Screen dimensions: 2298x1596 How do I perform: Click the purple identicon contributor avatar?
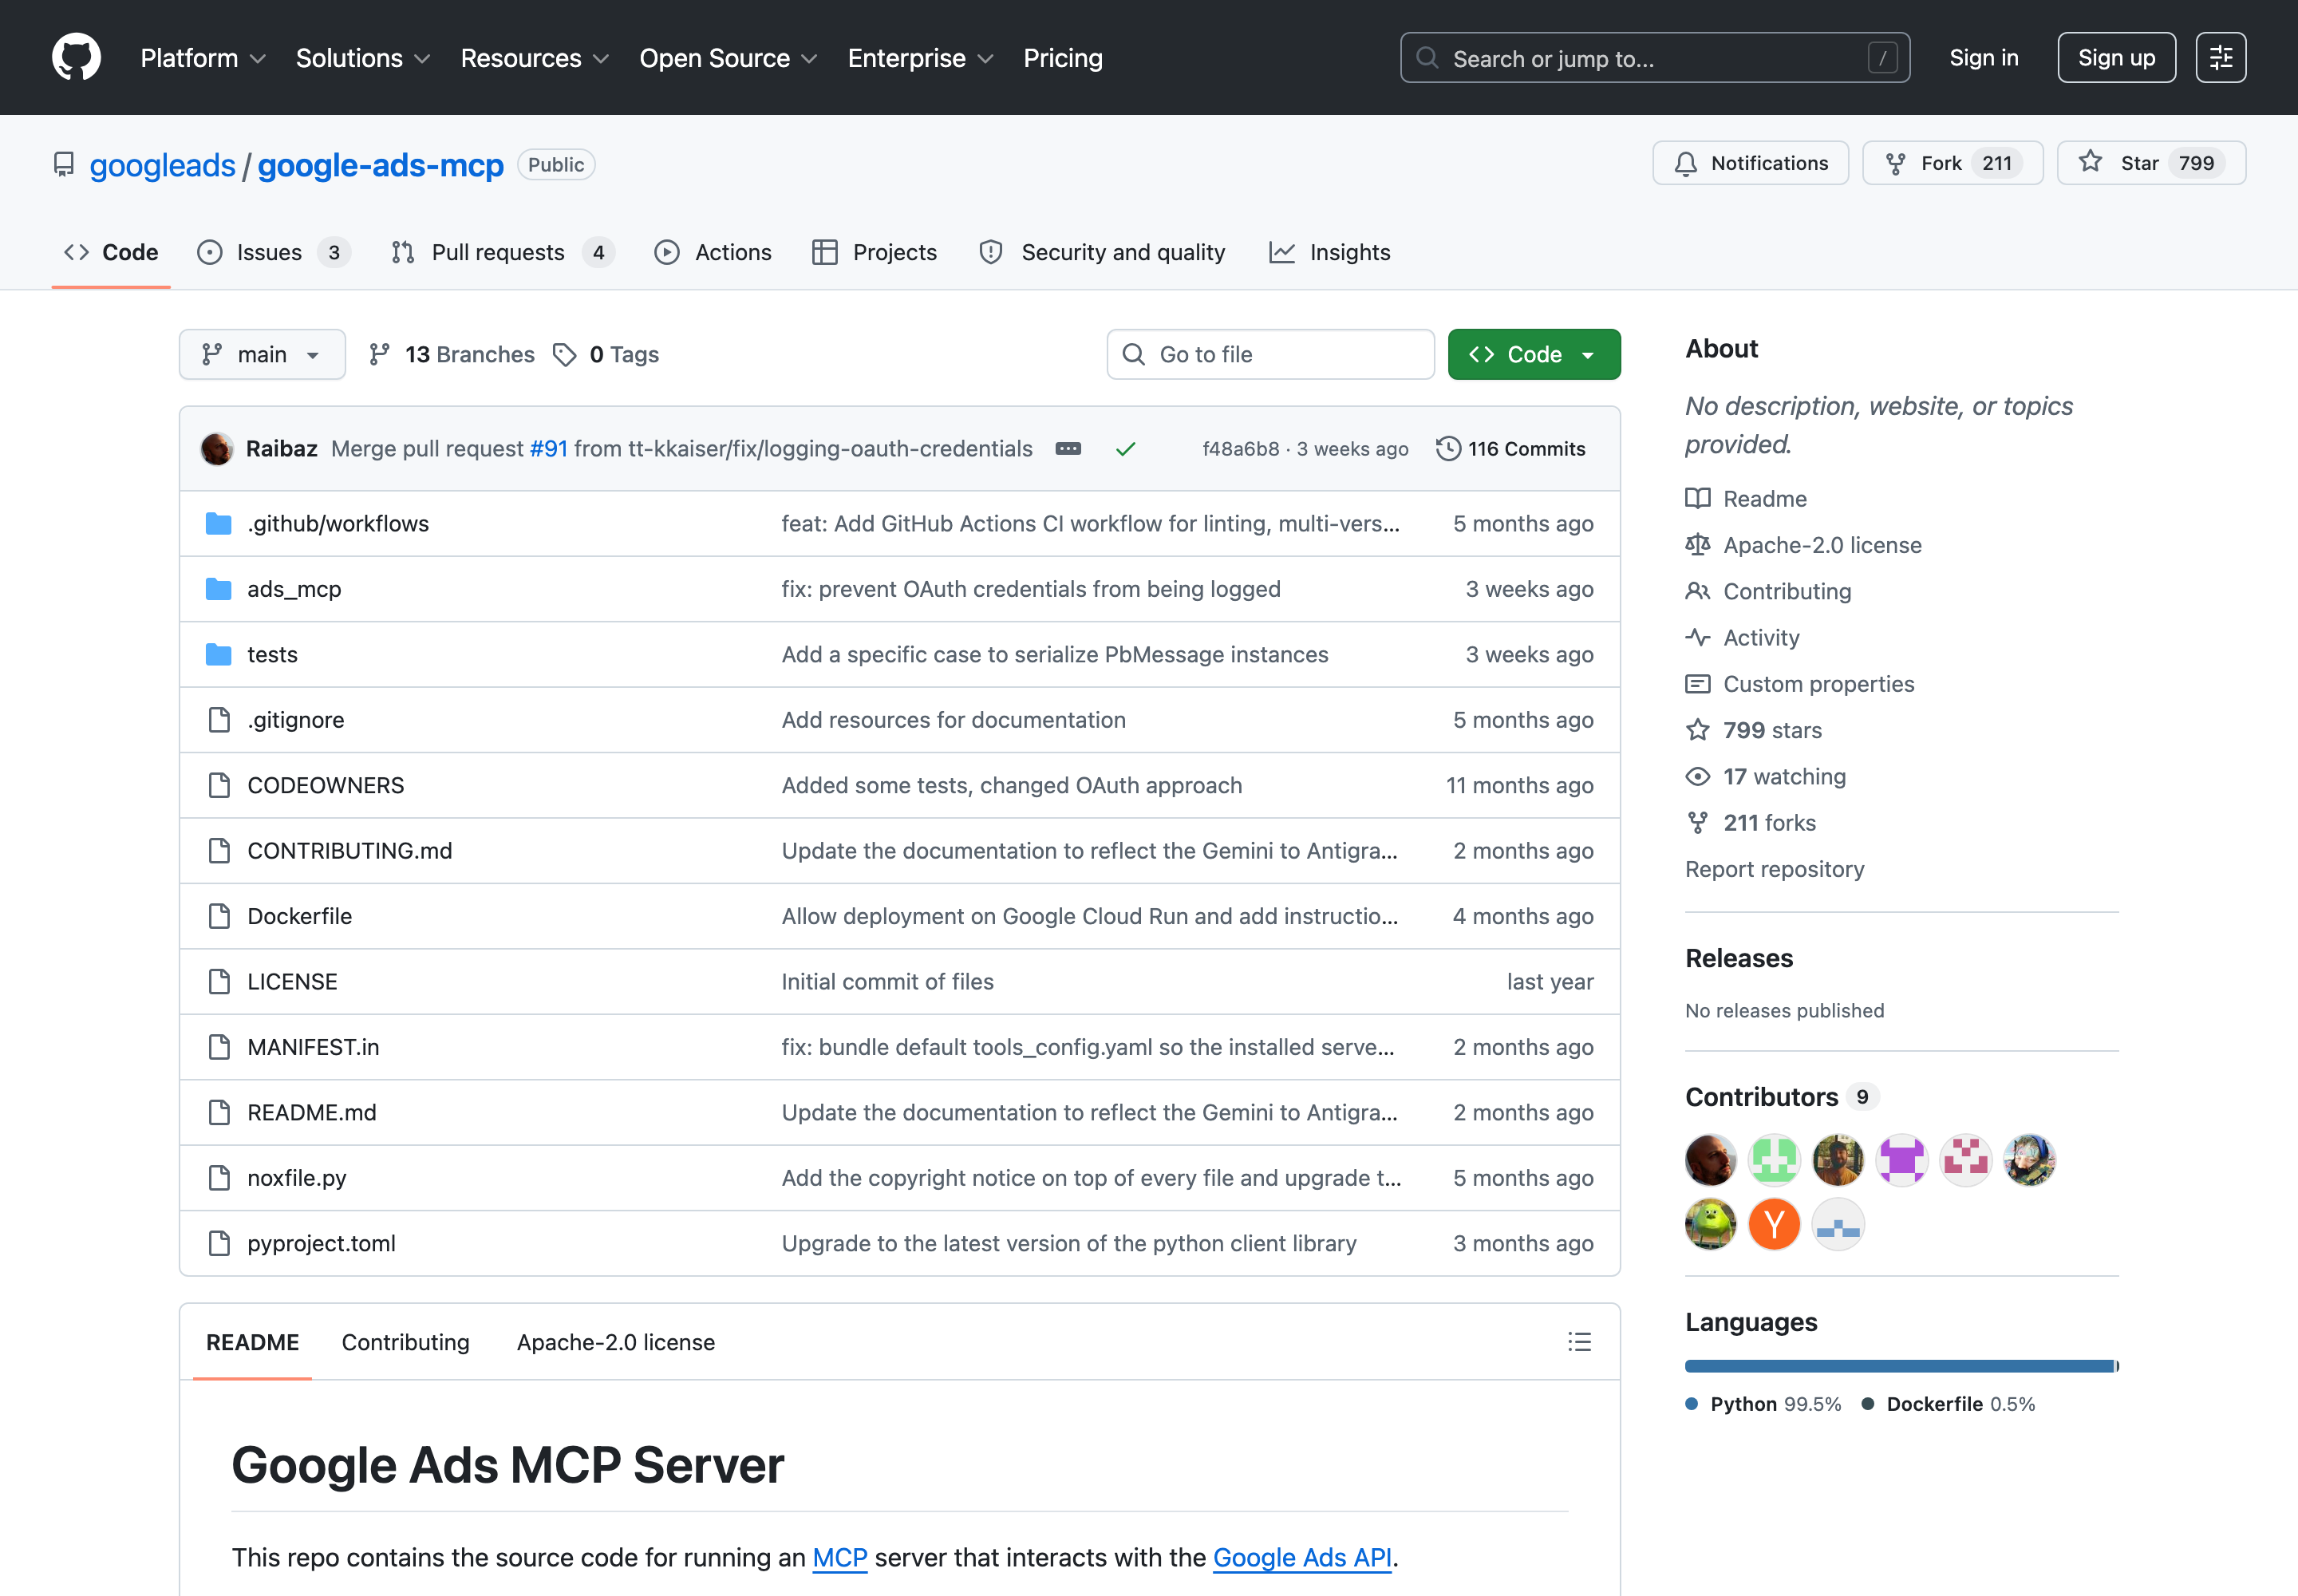tap(1902, 1160)
